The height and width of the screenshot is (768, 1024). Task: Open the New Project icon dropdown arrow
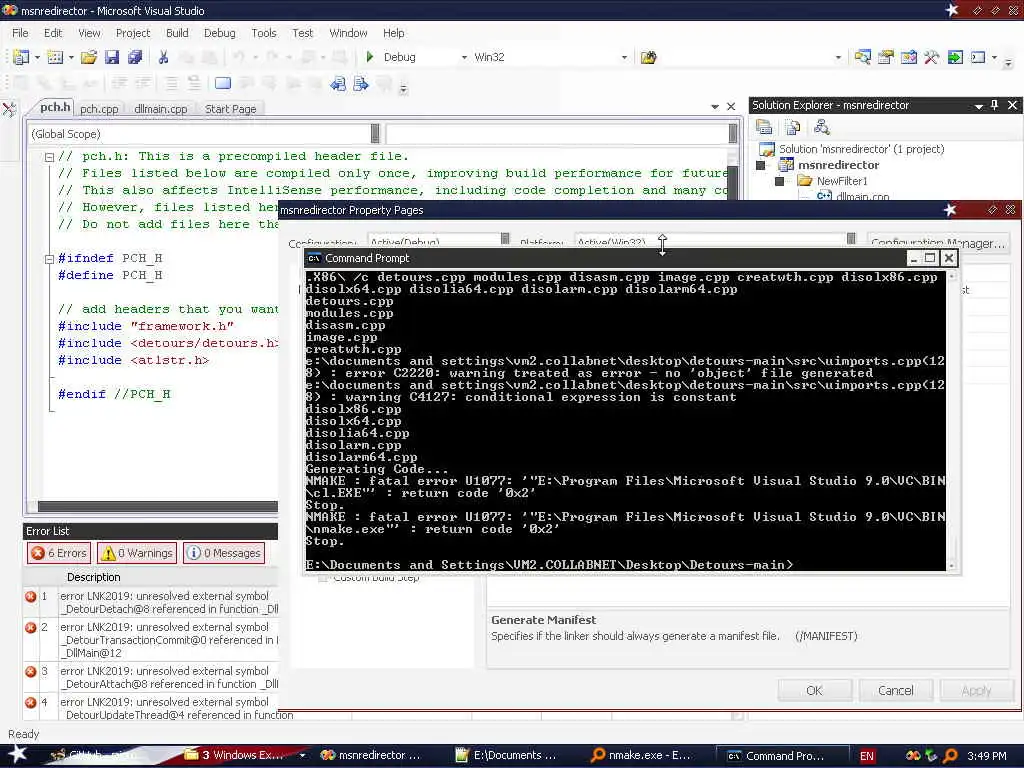pyautogui.click(x=37, y=57)
